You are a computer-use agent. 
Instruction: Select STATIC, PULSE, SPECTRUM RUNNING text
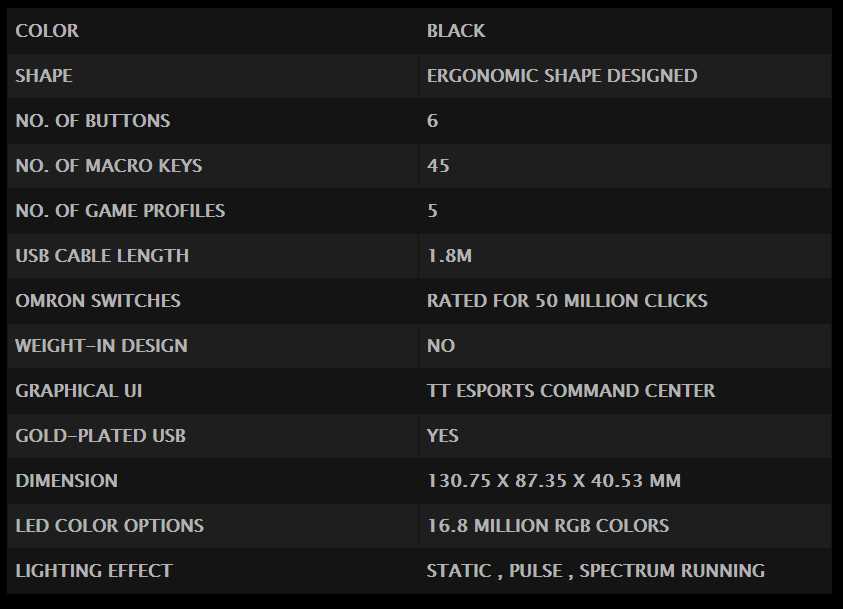coord(596,571)
